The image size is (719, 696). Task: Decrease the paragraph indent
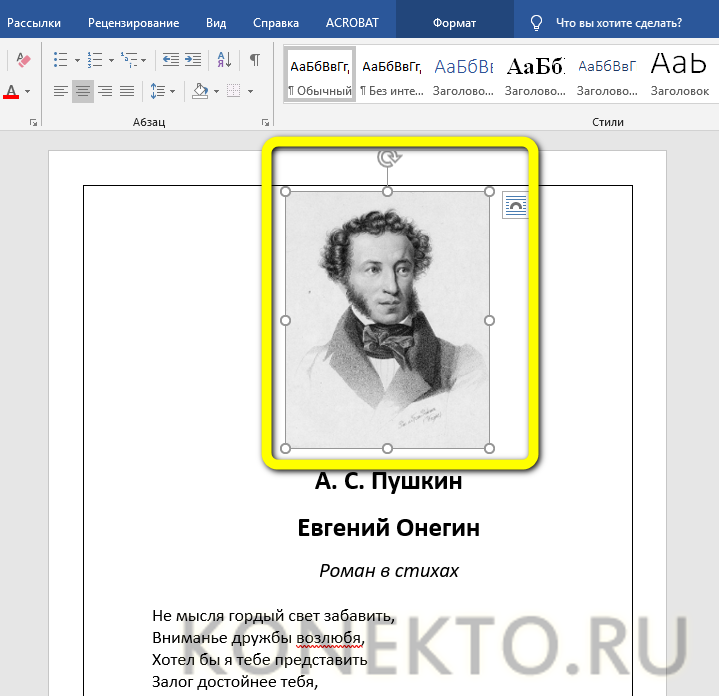pos(171,60)
